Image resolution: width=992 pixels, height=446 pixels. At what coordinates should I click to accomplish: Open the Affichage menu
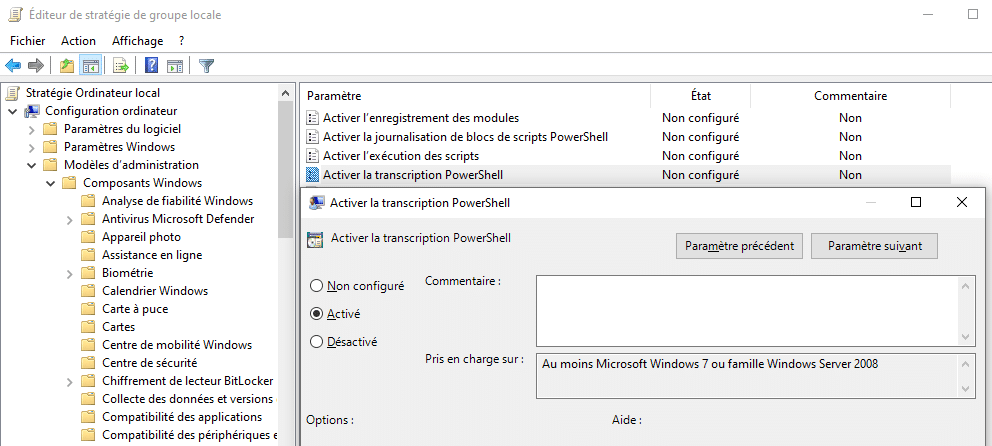(137, 41)
